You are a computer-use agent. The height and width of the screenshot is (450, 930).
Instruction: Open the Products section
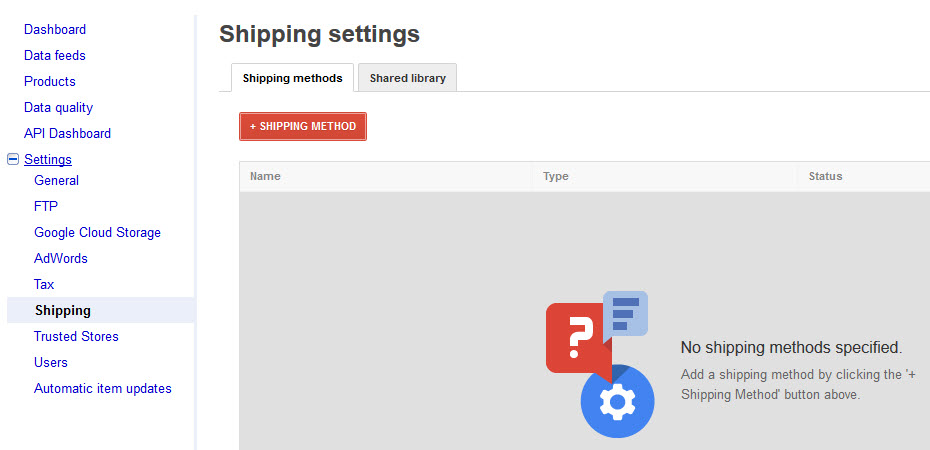pos(50,81)
